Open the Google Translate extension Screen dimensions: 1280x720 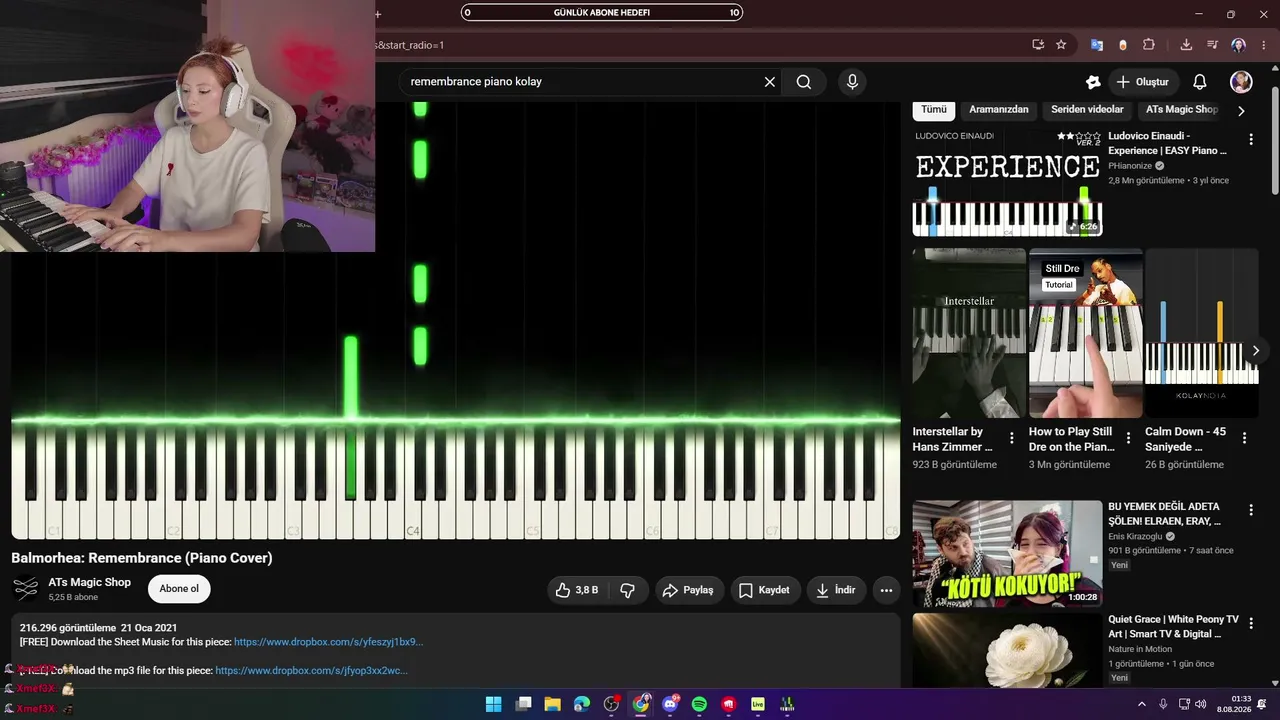pos(1097,45)
